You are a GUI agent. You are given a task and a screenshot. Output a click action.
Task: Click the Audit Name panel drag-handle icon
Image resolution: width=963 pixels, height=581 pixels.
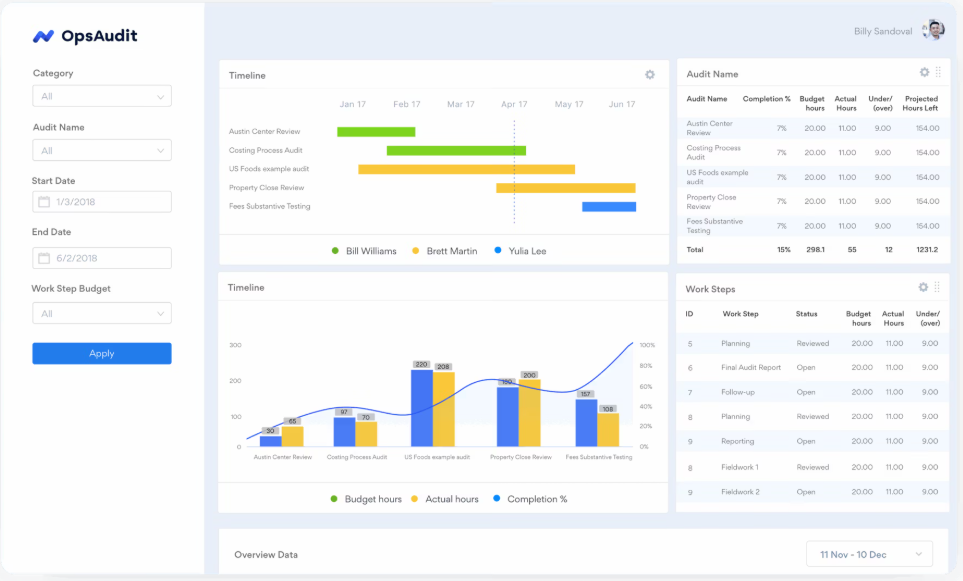click(x=940, y=71)
